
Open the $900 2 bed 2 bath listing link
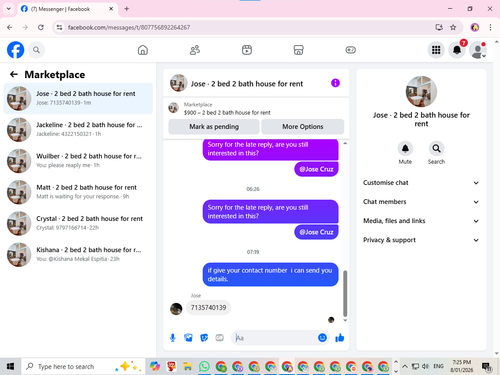click(227, 113)
